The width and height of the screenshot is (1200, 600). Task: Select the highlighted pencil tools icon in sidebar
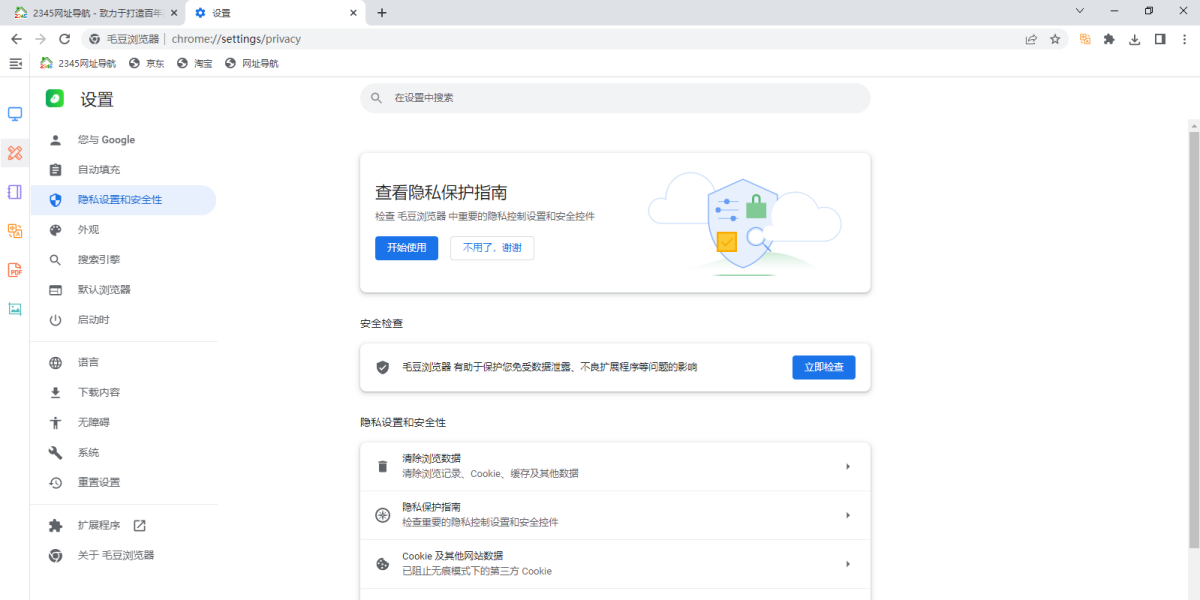click(x=14, y=153)
